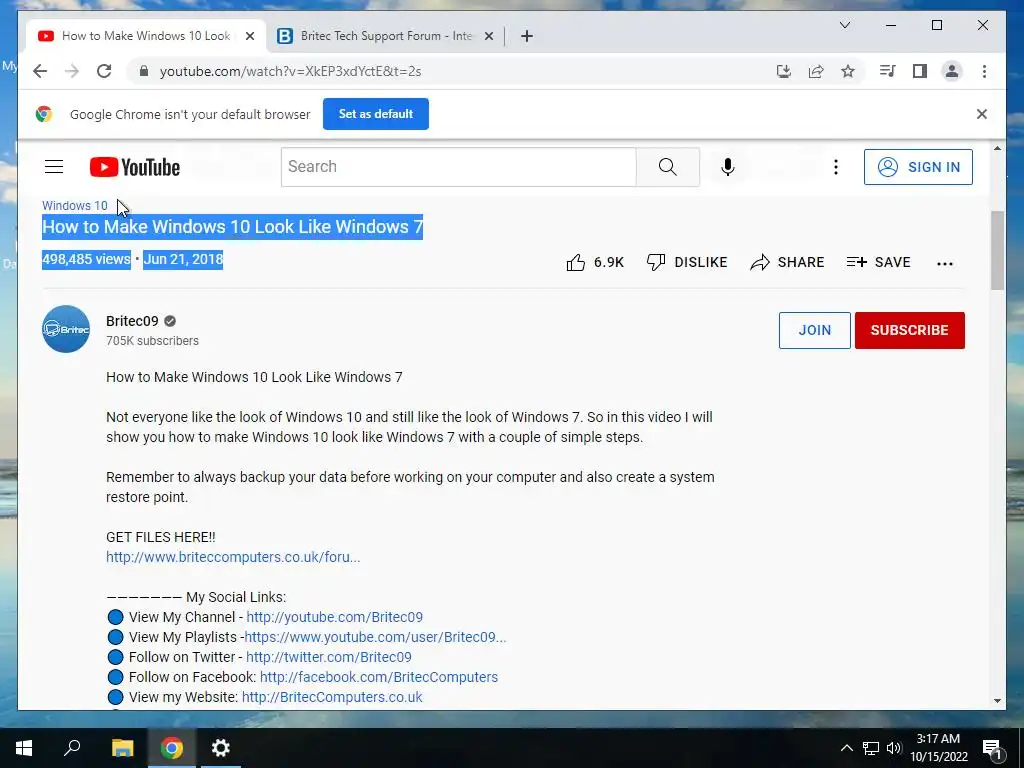Image resolution: width=1024 pixels, height=768 pixels.
Task: Share this page using the address bar share icon
Action: 816,71
